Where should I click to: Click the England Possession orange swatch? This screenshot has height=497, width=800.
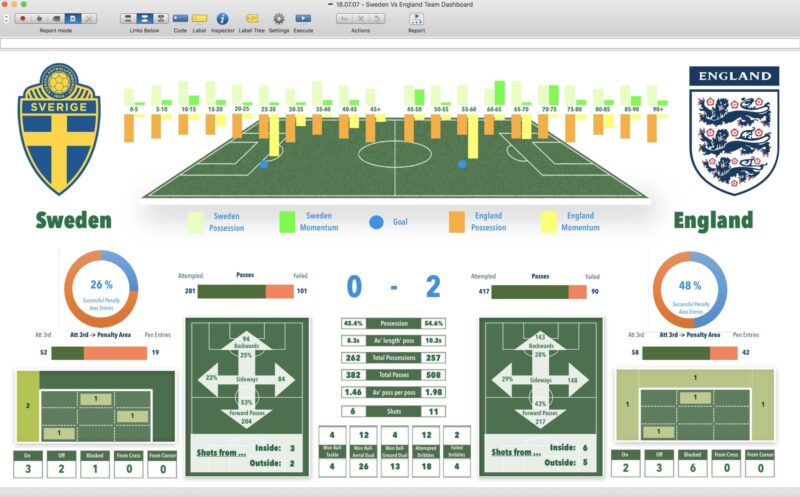coord(457,222)
